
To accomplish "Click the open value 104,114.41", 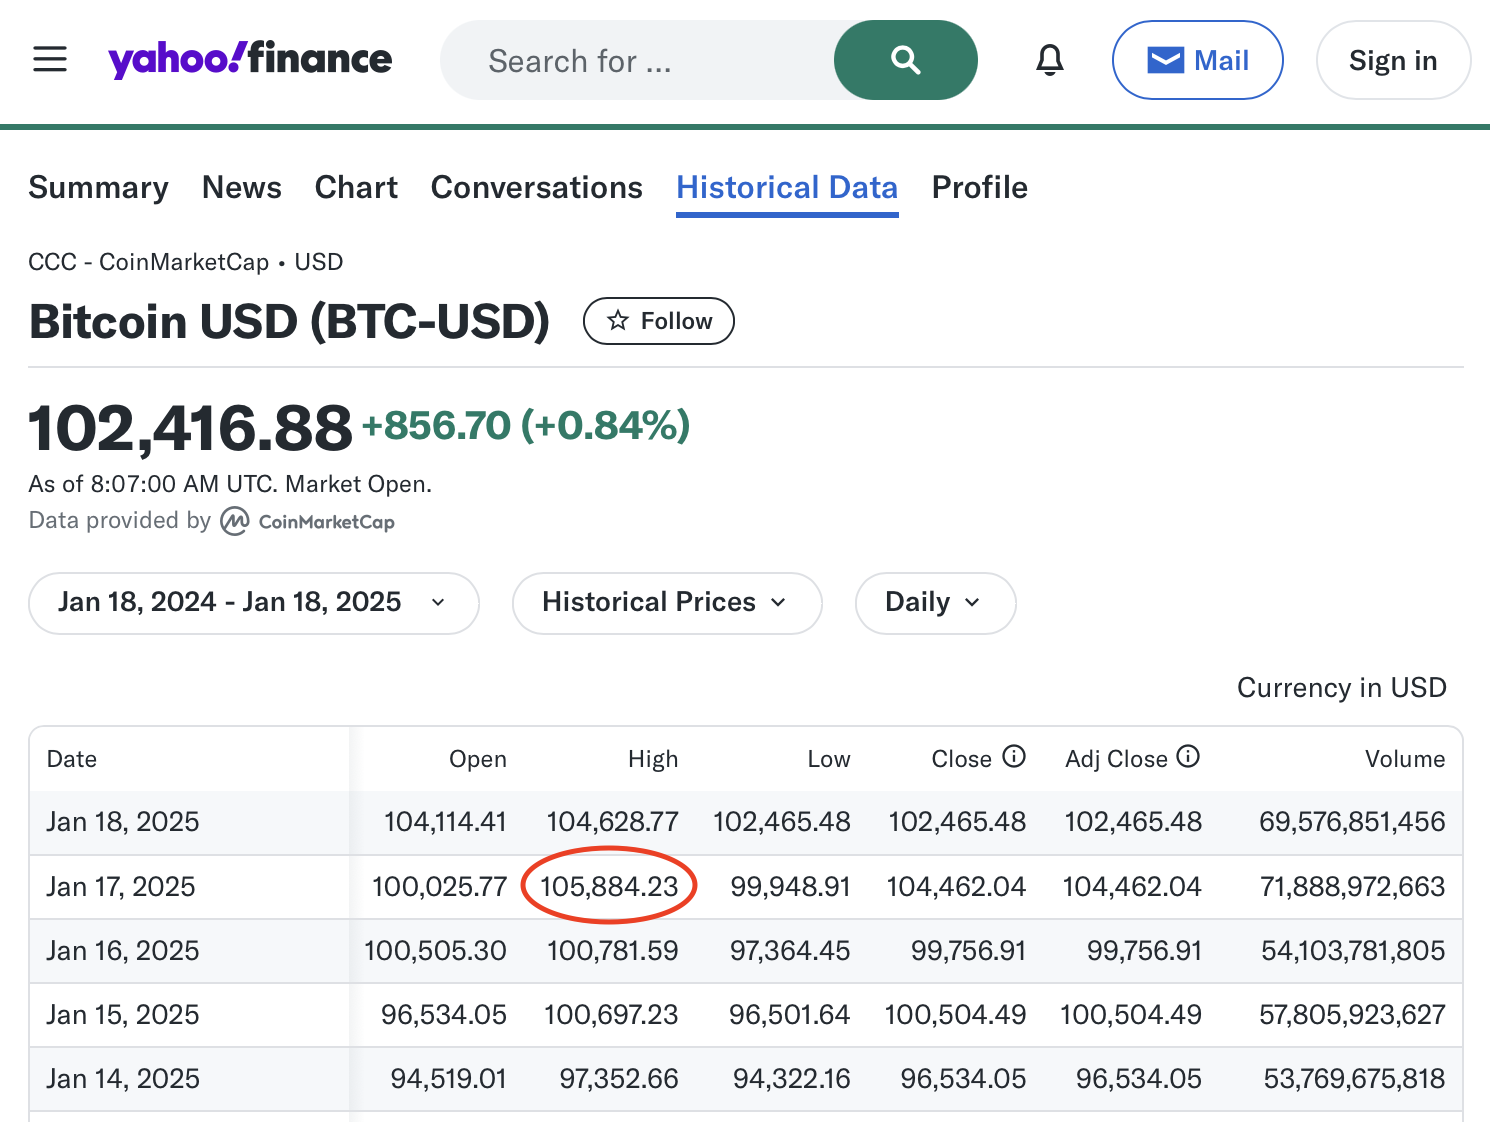I will (x=445, y=822).
